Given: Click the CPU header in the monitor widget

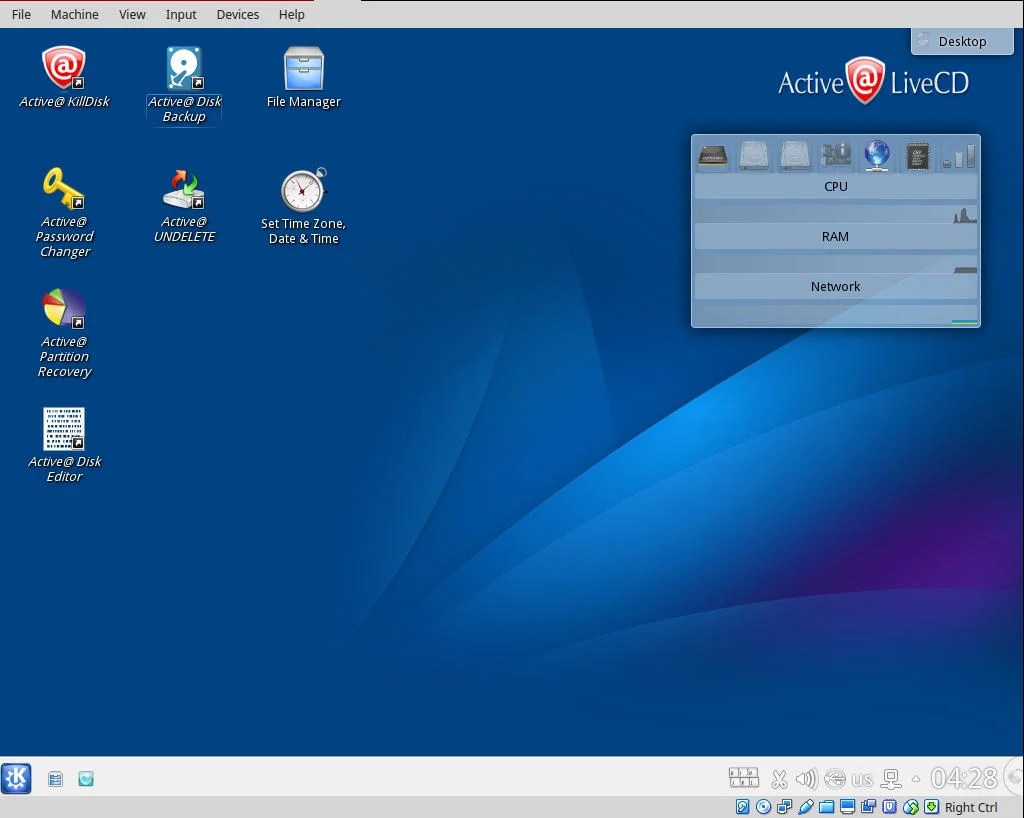Looking at the screenshot, I should tap(835, 187).
